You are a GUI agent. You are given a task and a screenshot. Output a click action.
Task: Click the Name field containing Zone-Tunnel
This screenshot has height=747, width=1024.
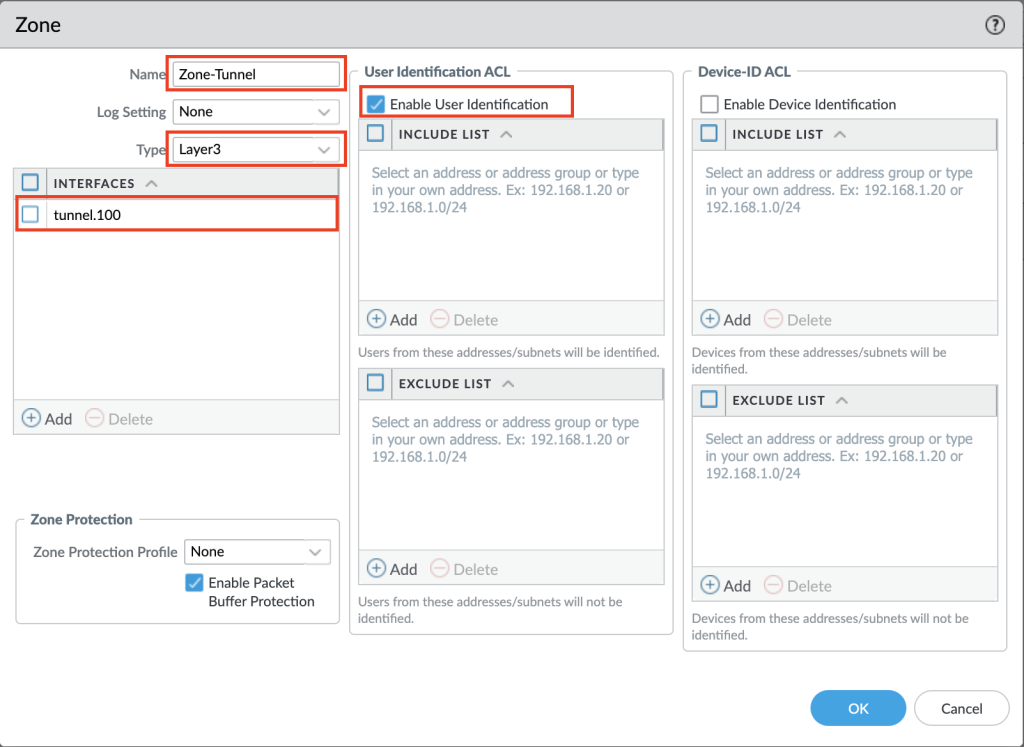256,74
